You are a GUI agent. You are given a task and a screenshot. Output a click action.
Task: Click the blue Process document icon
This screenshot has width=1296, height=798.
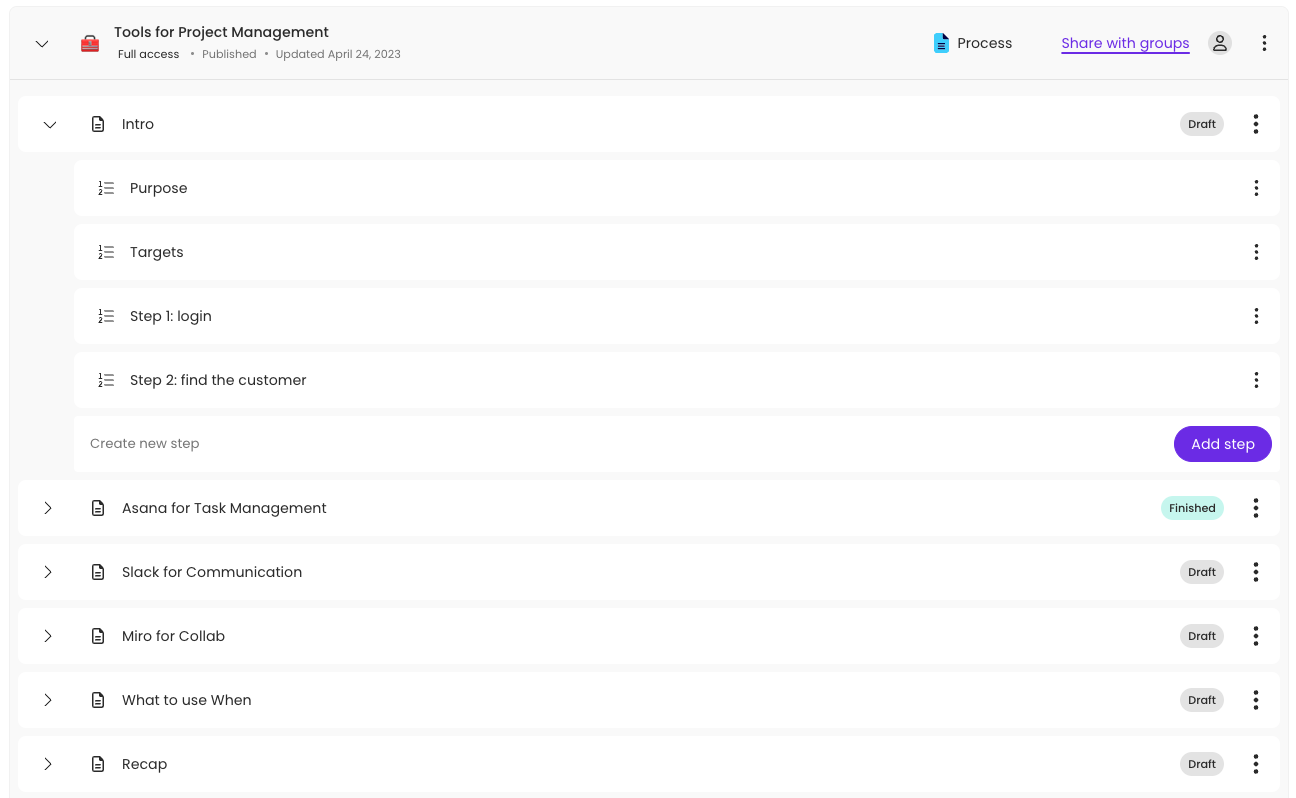pos(941,43)
